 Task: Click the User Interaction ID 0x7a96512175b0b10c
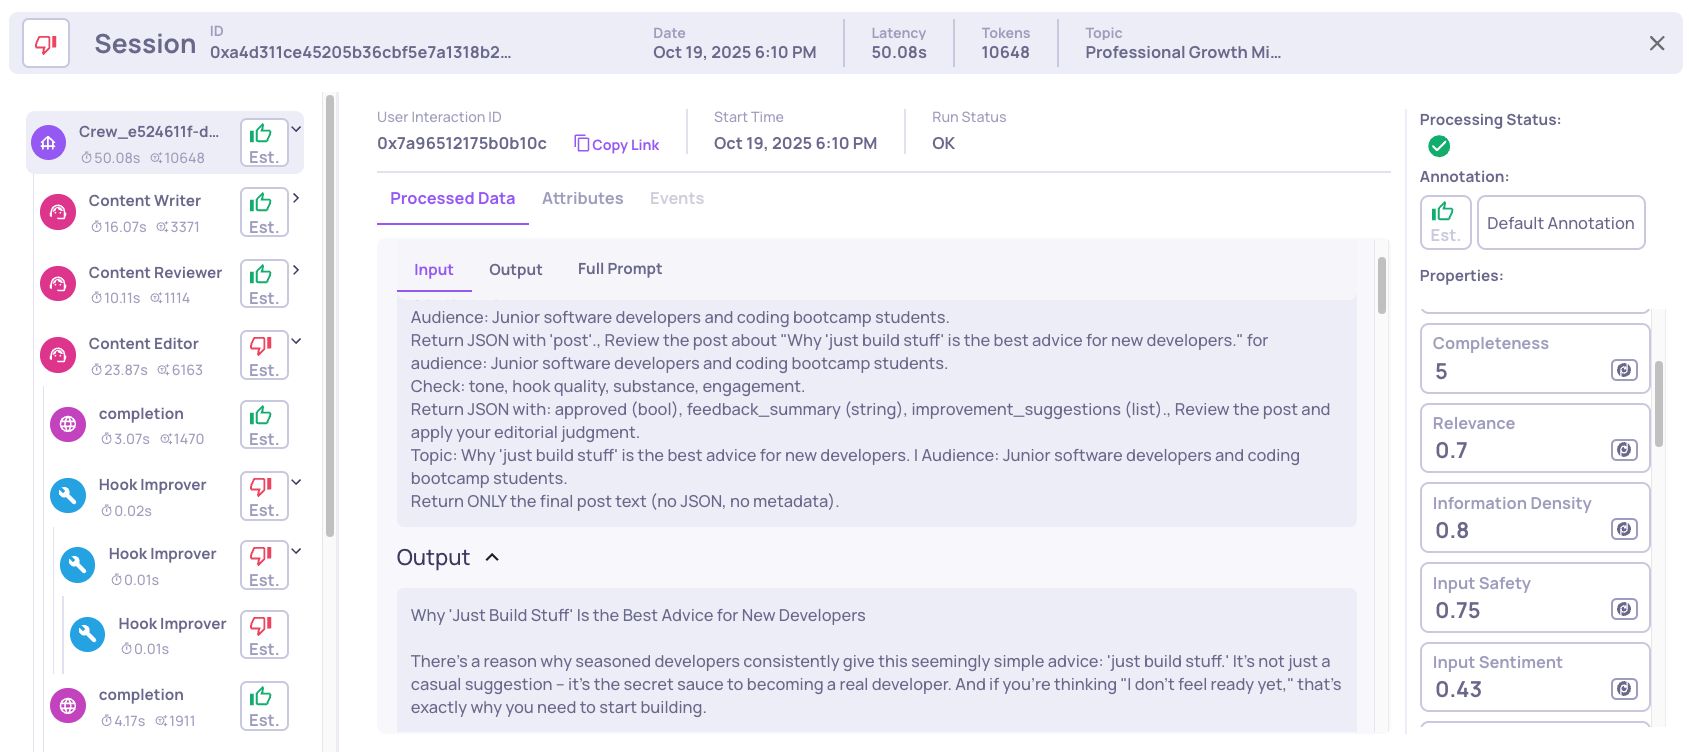462,143
